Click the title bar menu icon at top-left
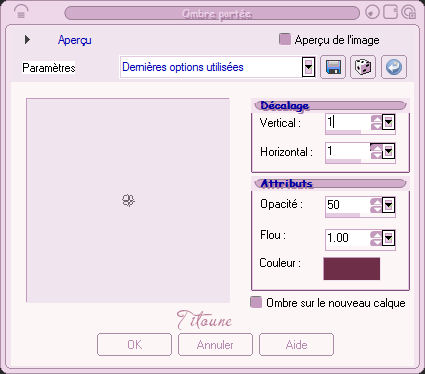The height and width of the screenshot is (374, 425). tap(21, 12)
